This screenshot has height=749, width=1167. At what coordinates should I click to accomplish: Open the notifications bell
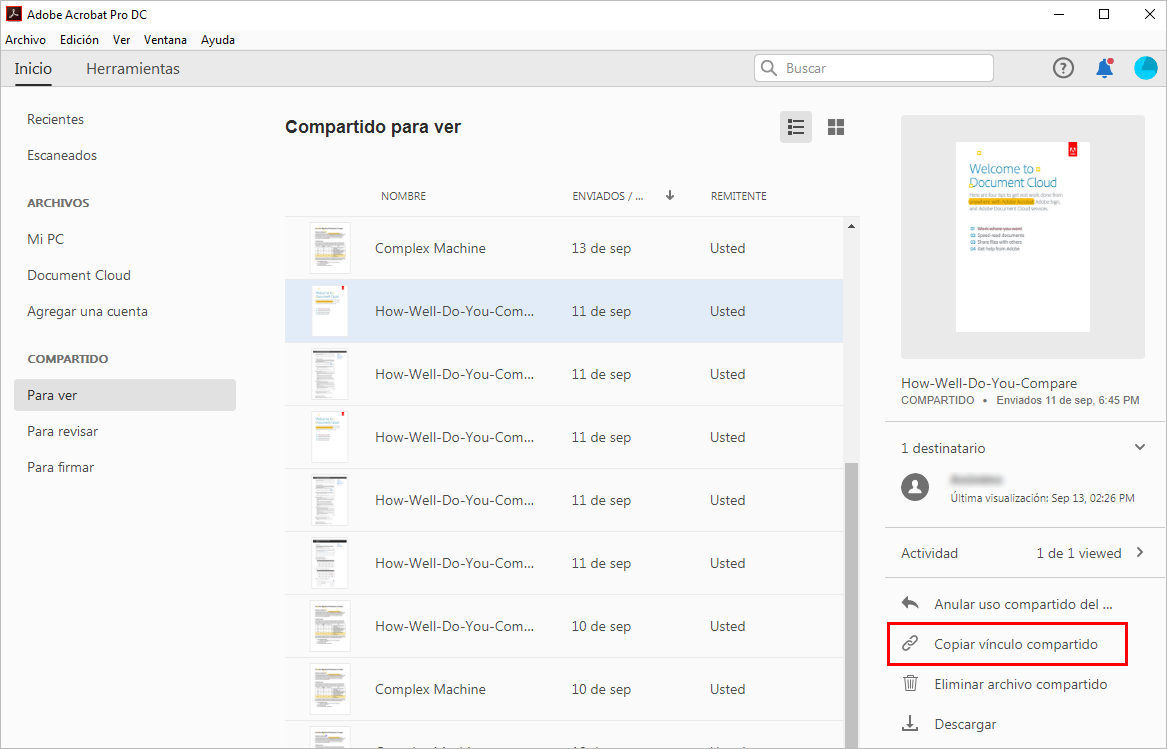tap(1104, 68)
